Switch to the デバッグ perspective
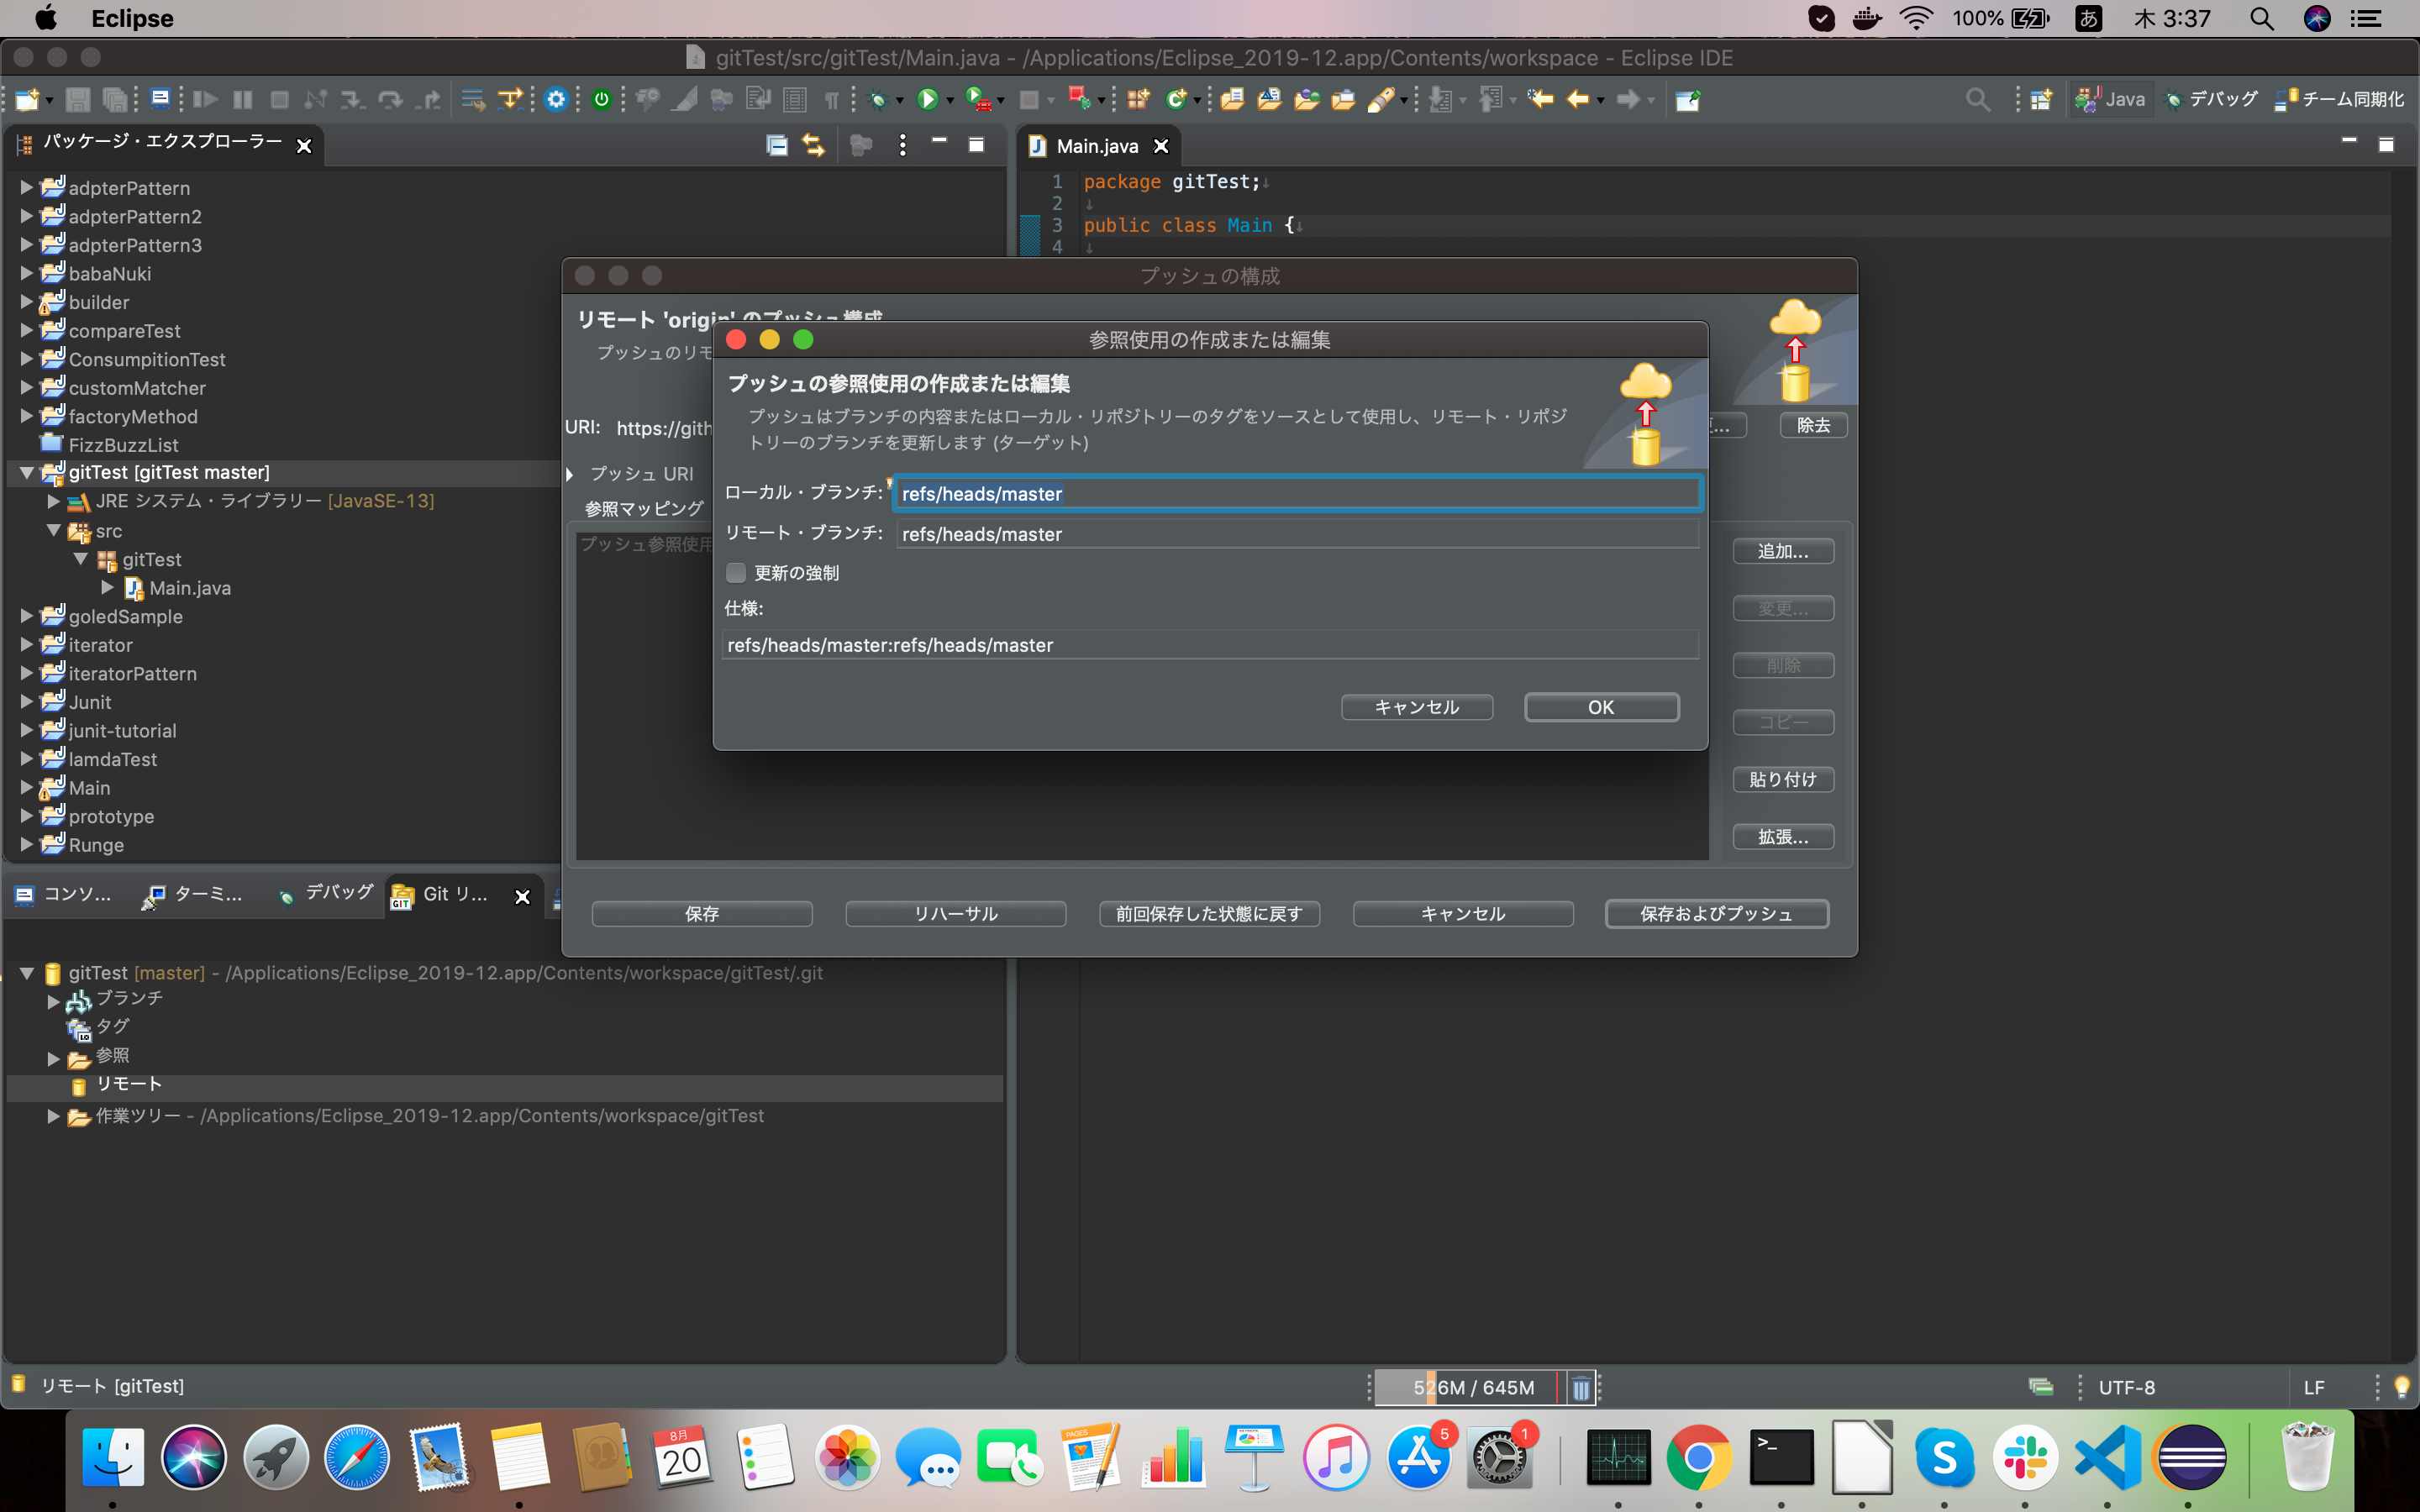2420x1512 pixels. (2211, 99)
